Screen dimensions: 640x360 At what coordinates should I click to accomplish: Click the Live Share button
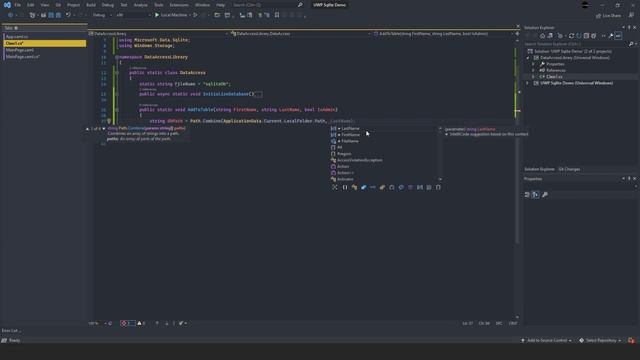(608, 16)
